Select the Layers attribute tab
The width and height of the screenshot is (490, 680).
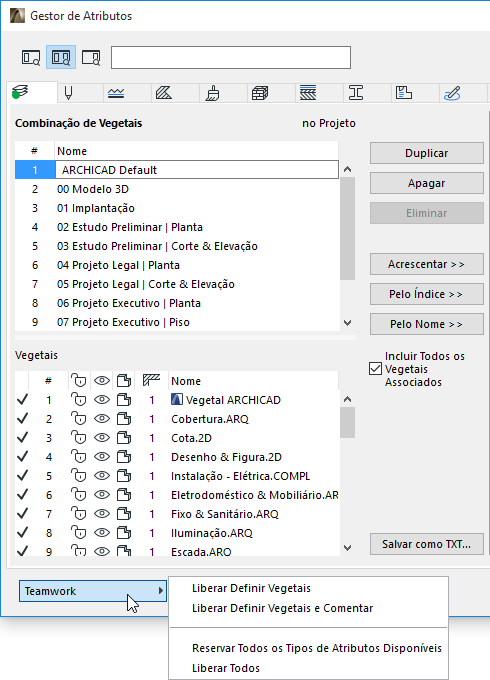(x=32, y=92)
